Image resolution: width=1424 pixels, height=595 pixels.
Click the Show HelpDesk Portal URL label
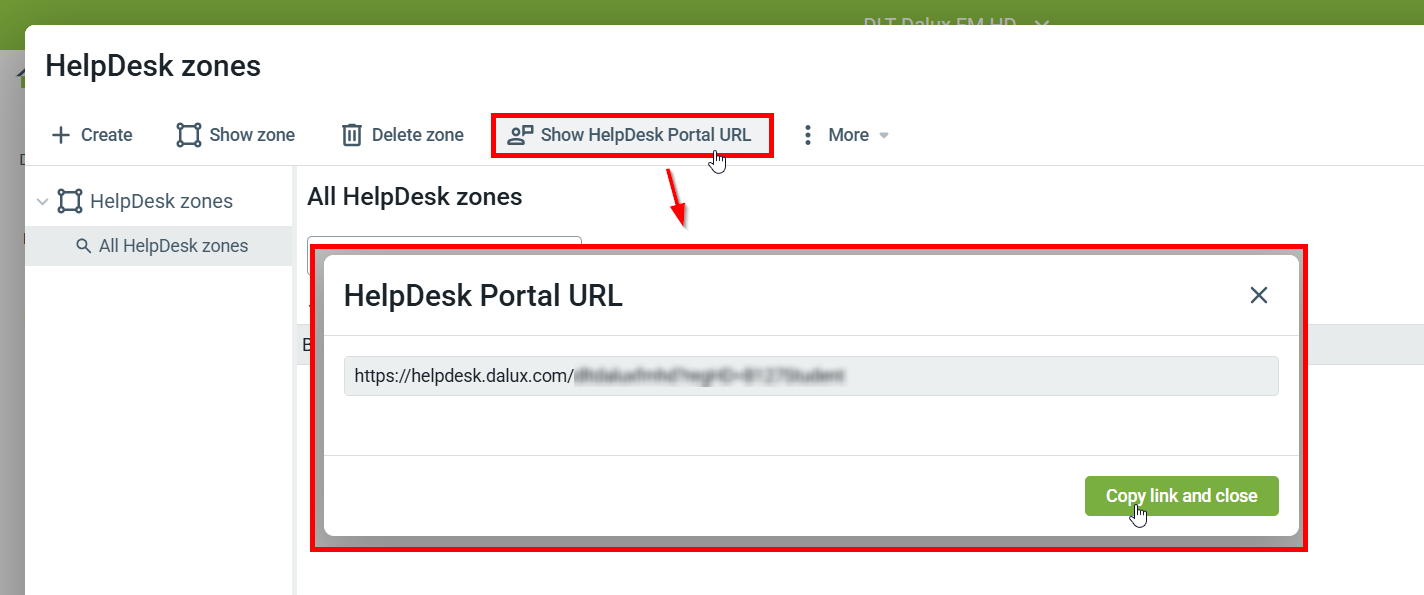tap(646, 135)
